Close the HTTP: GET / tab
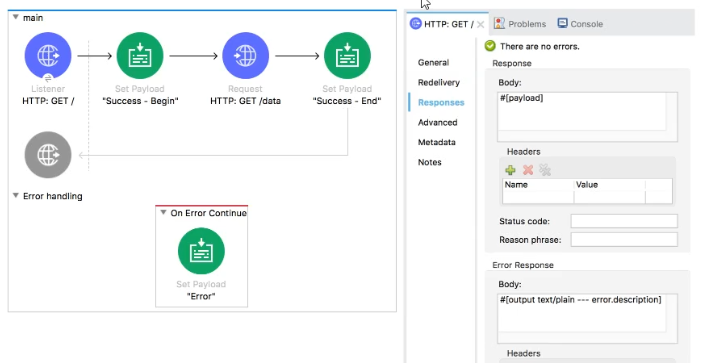This screenshot has height=363, width=705. (x=481, y=24)
